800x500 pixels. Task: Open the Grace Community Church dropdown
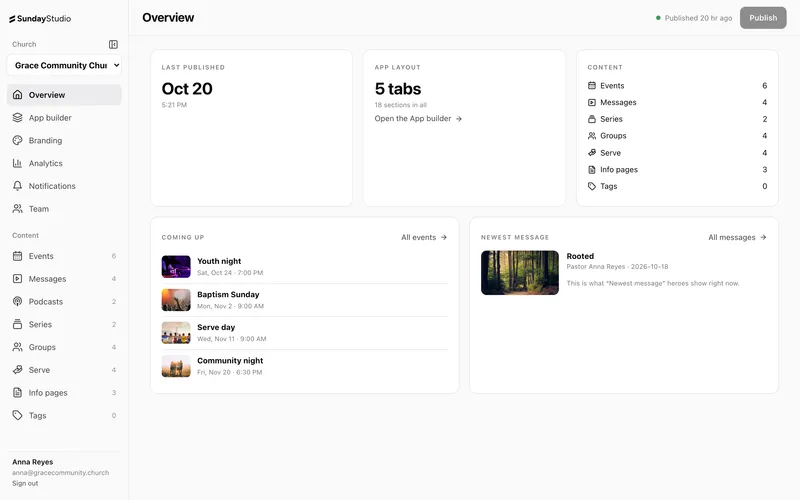click(x=64, y=65)
